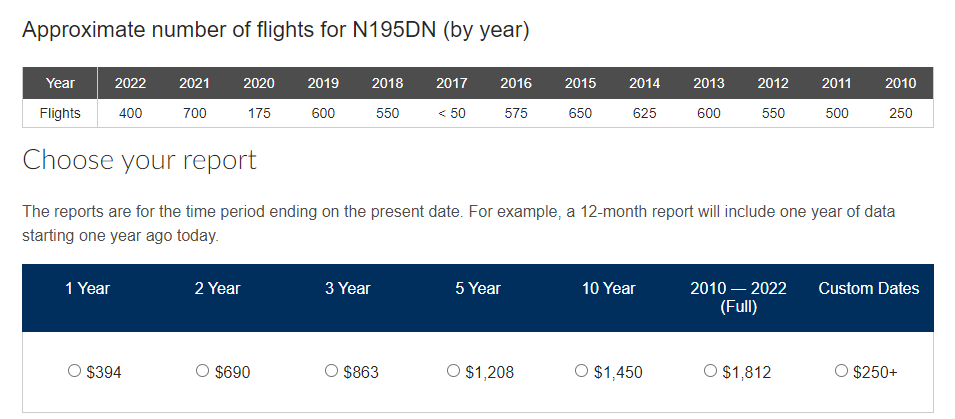Click the "3 Year" report heading
The image size is (955, 419).
(x=347, y=289)
